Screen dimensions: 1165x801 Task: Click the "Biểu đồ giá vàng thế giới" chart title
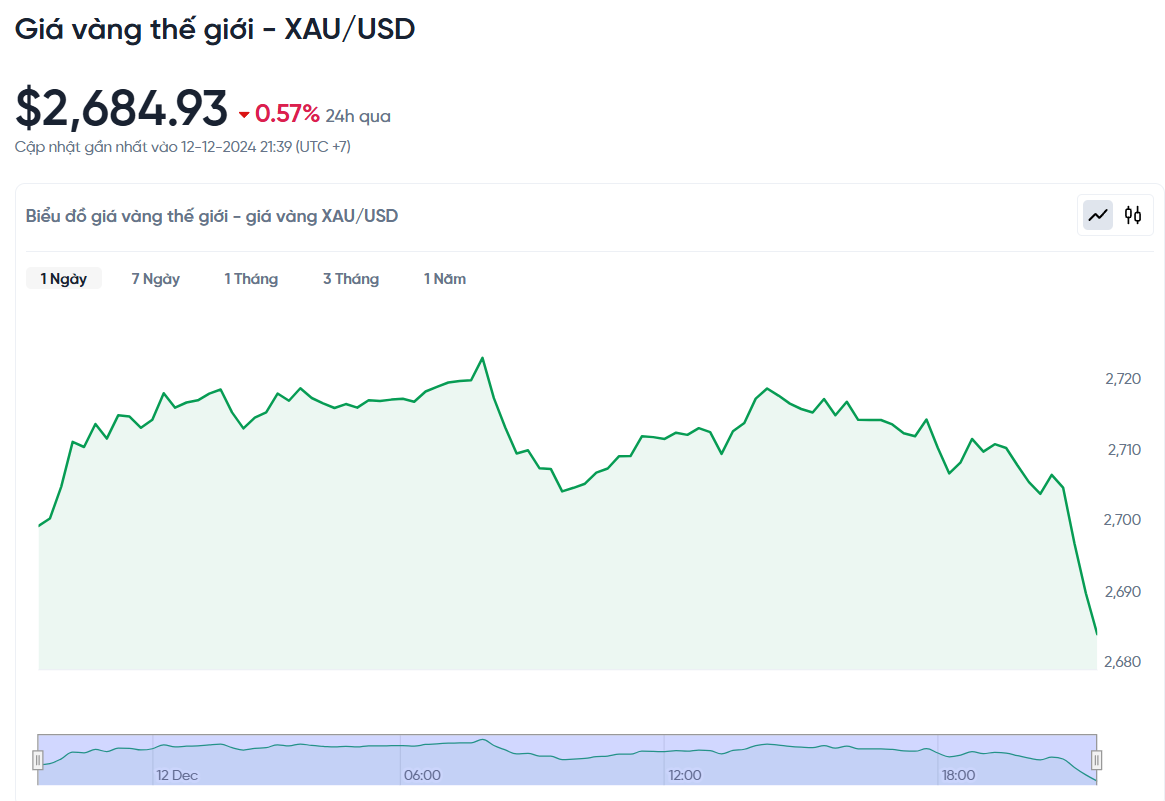click(212, 216)
